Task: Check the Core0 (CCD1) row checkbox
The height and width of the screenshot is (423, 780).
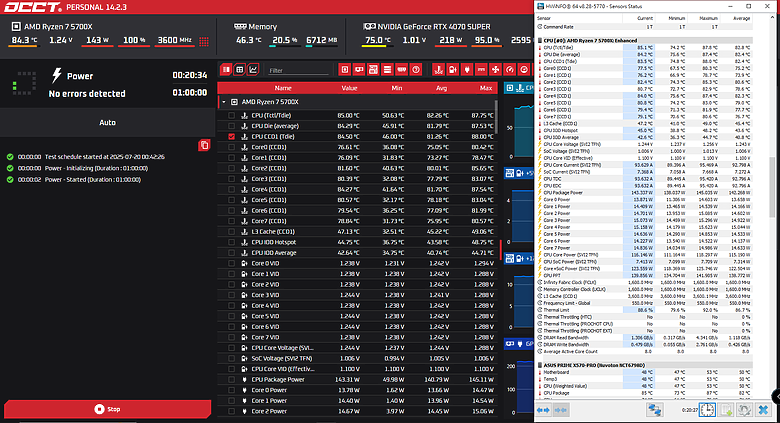Action: pos(231,147)
